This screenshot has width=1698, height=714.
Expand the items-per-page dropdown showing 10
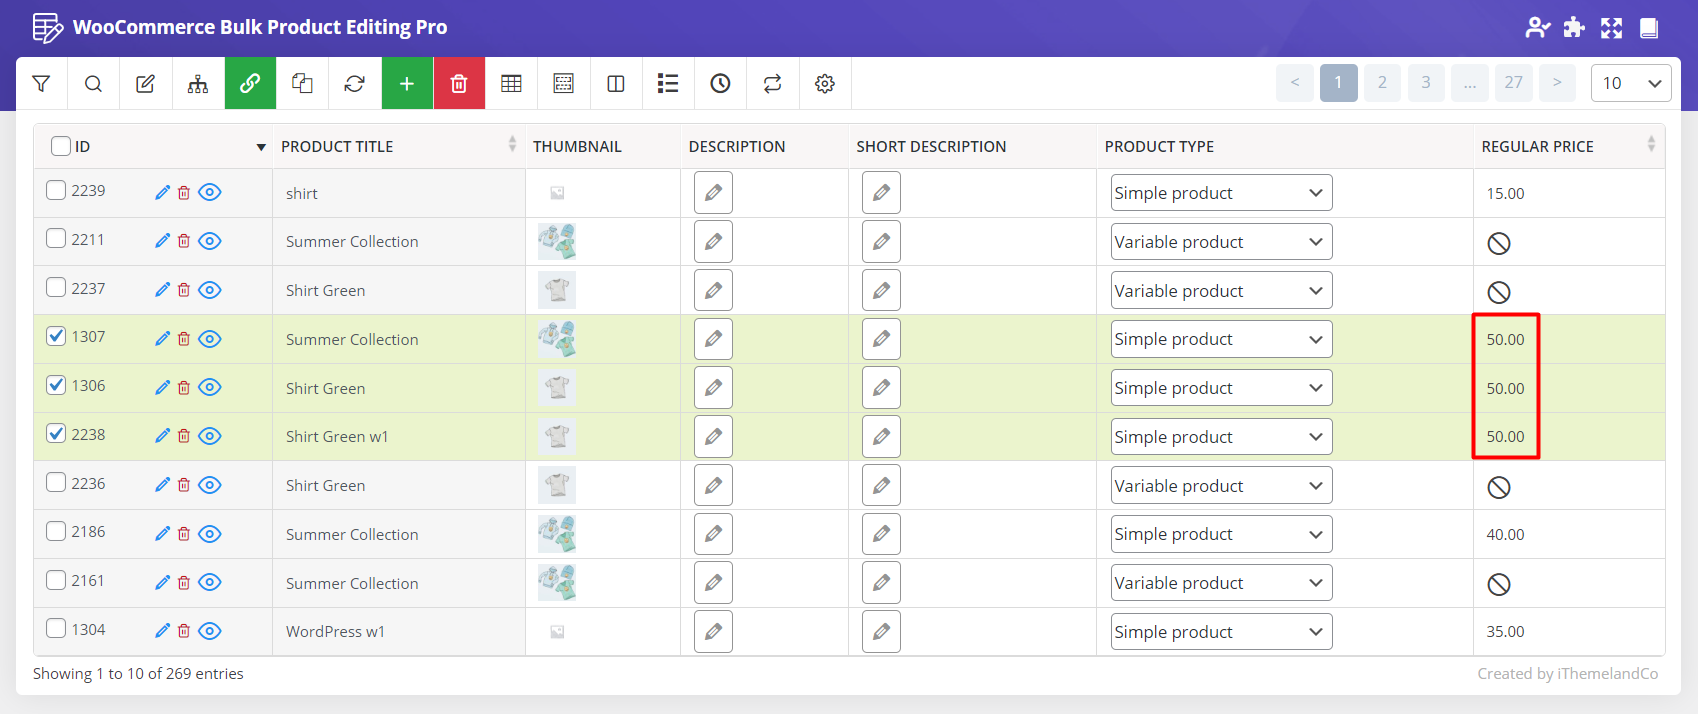click(x=1630, y=83)
